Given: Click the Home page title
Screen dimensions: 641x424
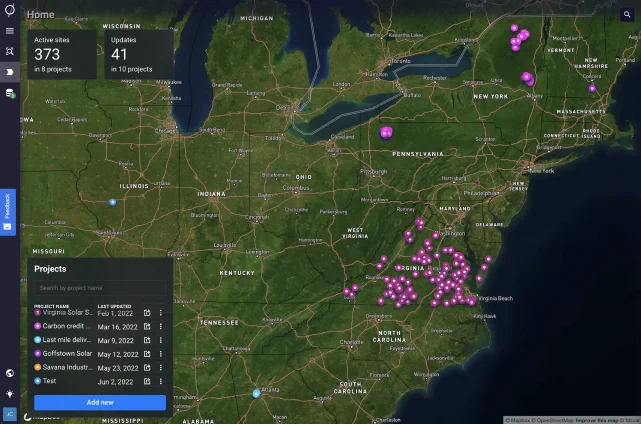Looking at the screenshot, I should (40, 15).
